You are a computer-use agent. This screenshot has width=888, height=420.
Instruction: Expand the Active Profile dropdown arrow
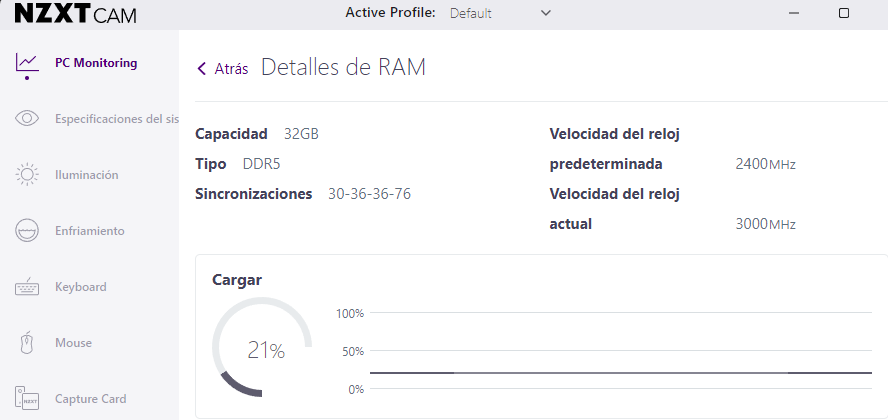point(545,12)
